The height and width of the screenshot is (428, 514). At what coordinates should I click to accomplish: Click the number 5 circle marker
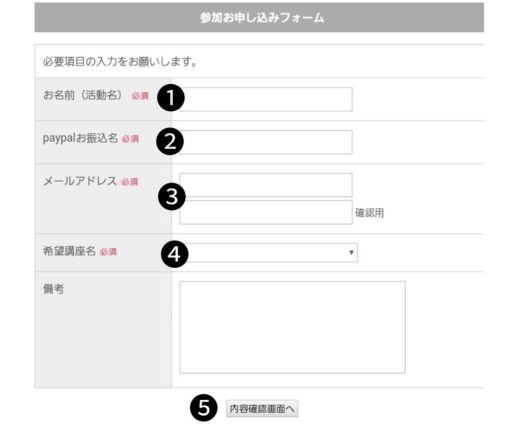tap(204, 407)
